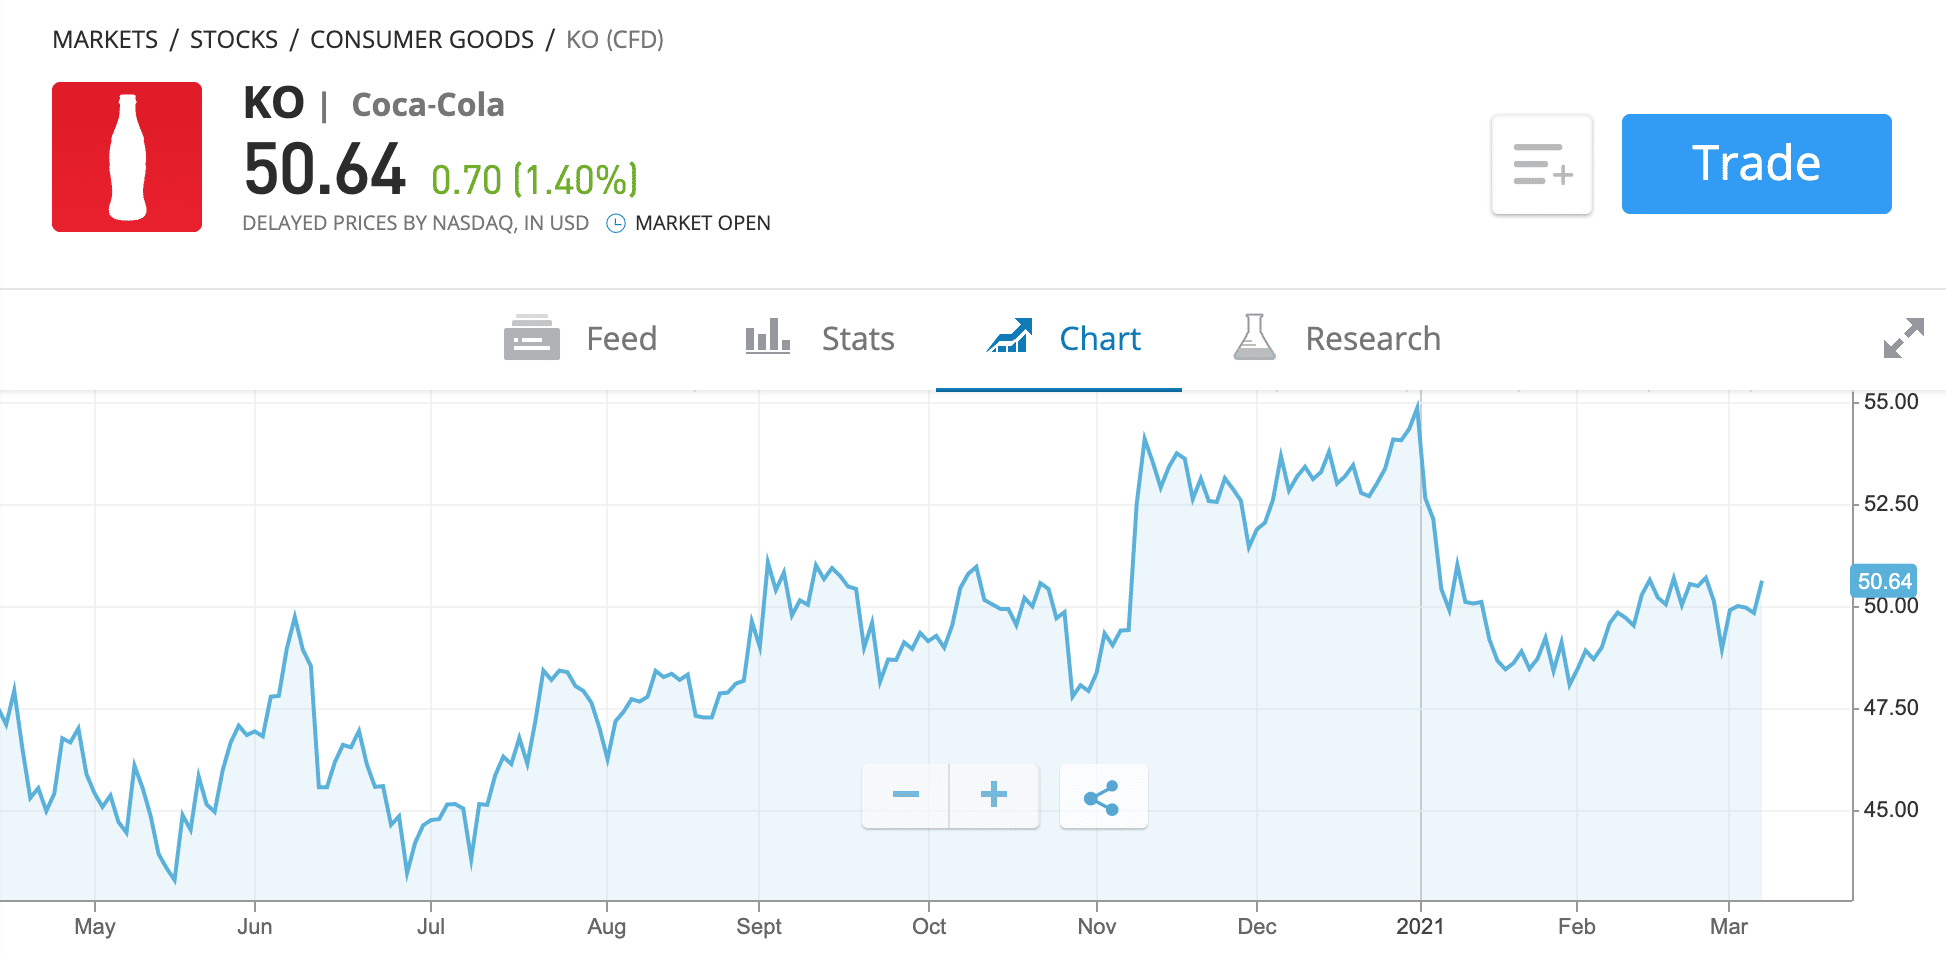
Task: Click the Sept label on time axis
Action: pyautogui.click(x=759, y=926)
